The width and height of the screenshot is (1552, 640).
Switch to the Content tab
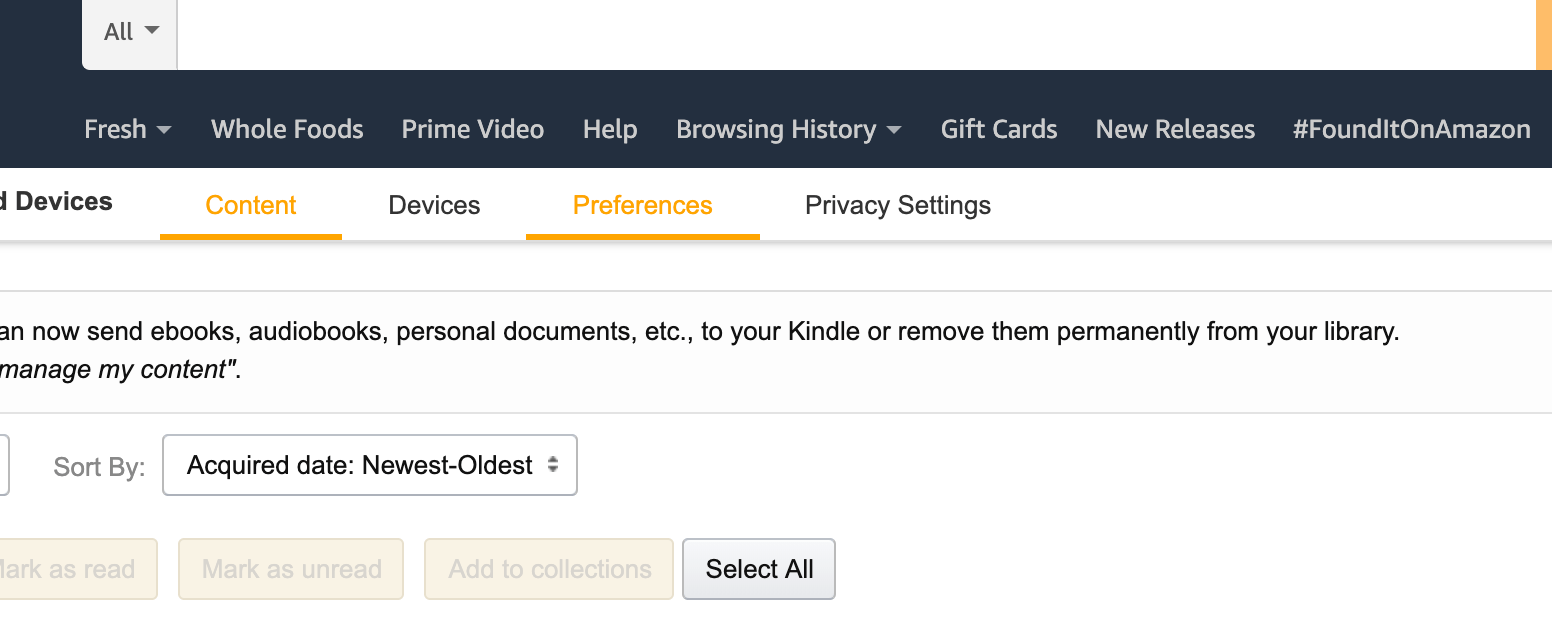click(x=251, y=206)
